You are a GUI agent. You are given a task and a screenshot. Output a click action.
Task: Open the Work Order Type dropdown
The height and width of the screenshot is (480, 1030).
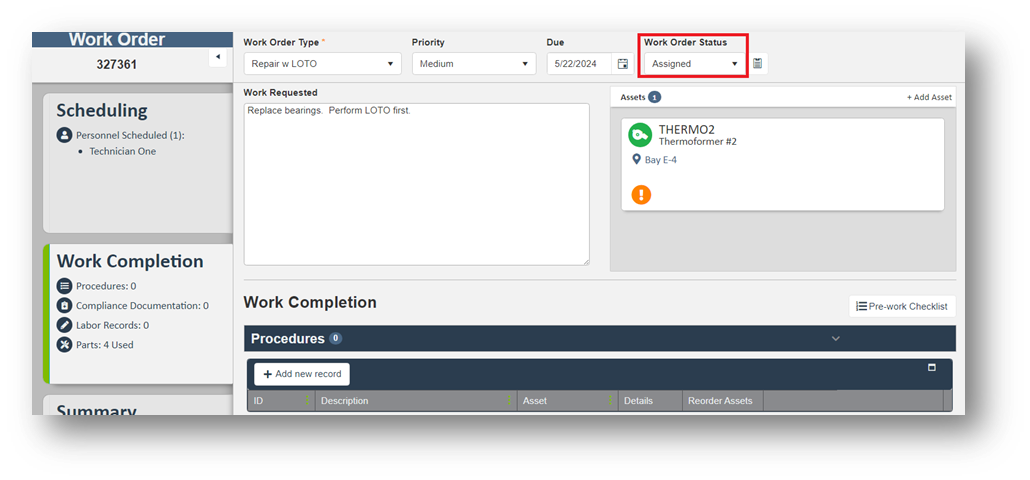[x=322, y=64]
